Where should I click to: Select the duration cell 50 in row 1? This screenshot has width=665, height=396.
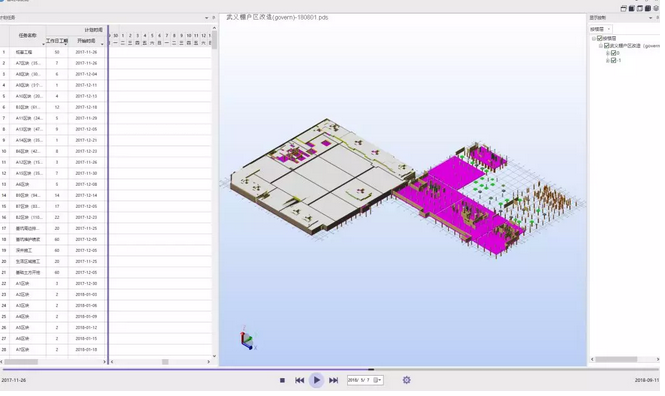(x=57, y=52)
